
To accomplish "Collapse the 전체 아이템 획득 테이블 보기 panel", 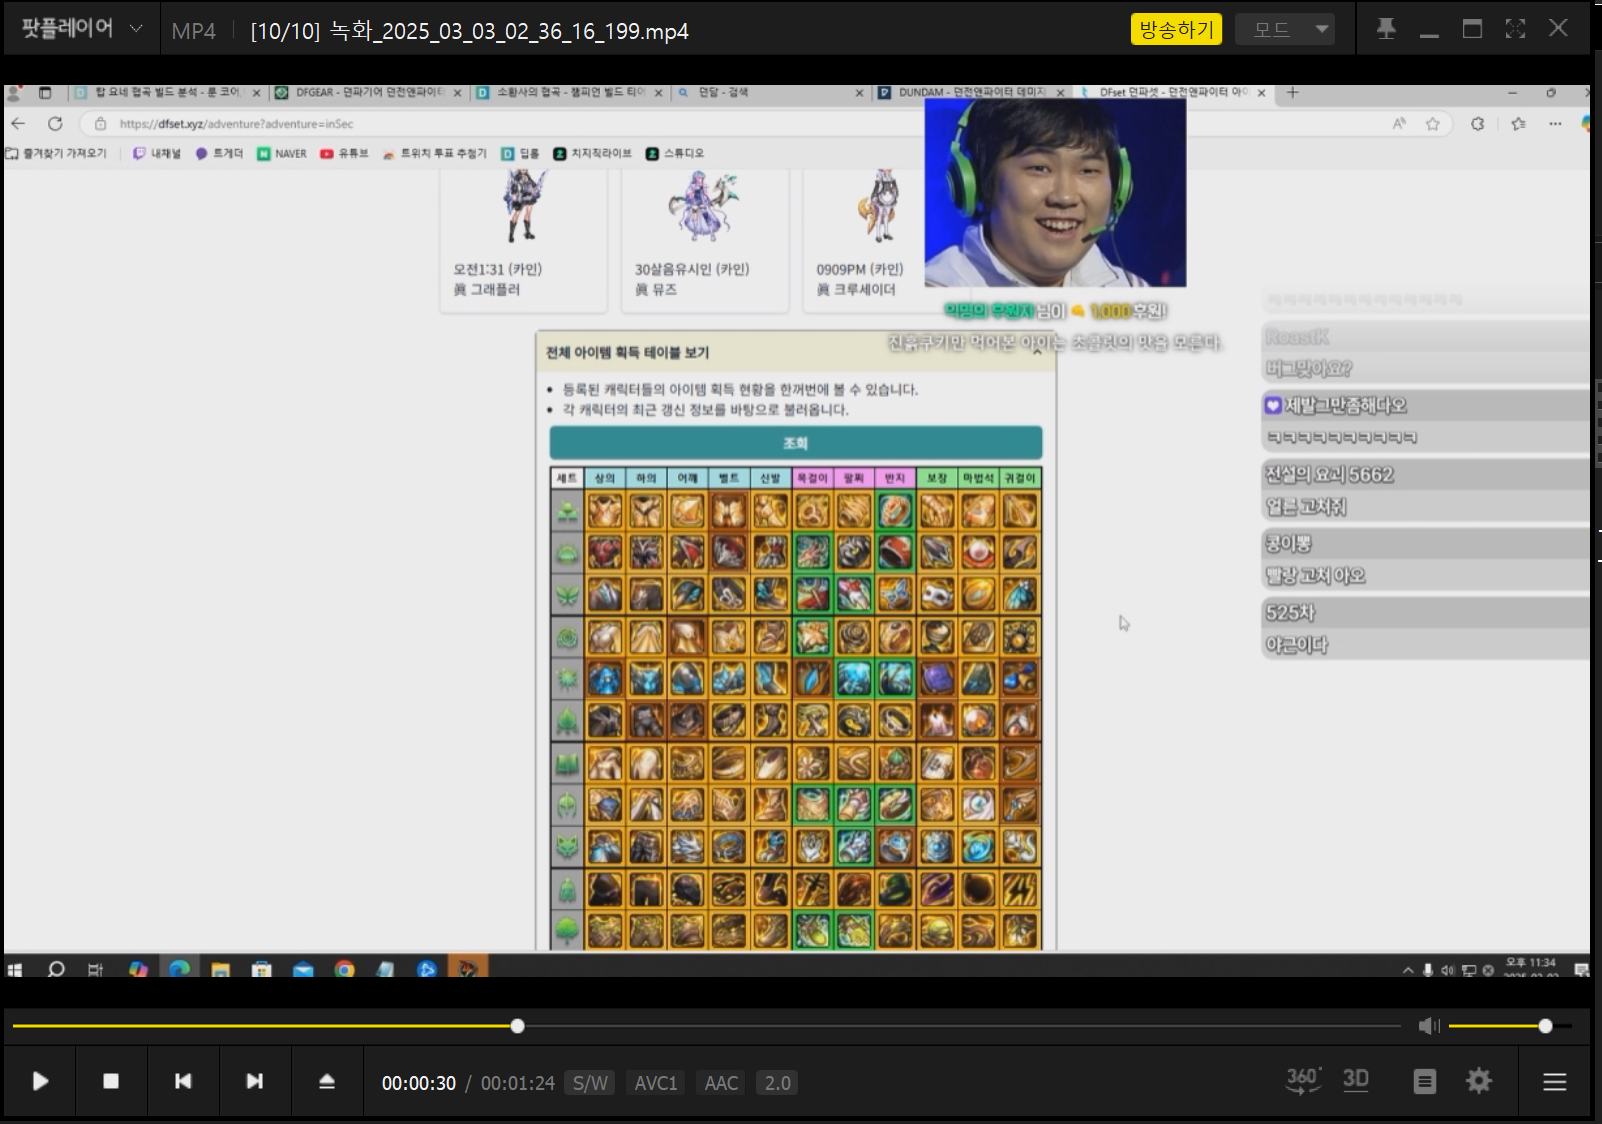I will [1036, 351].
